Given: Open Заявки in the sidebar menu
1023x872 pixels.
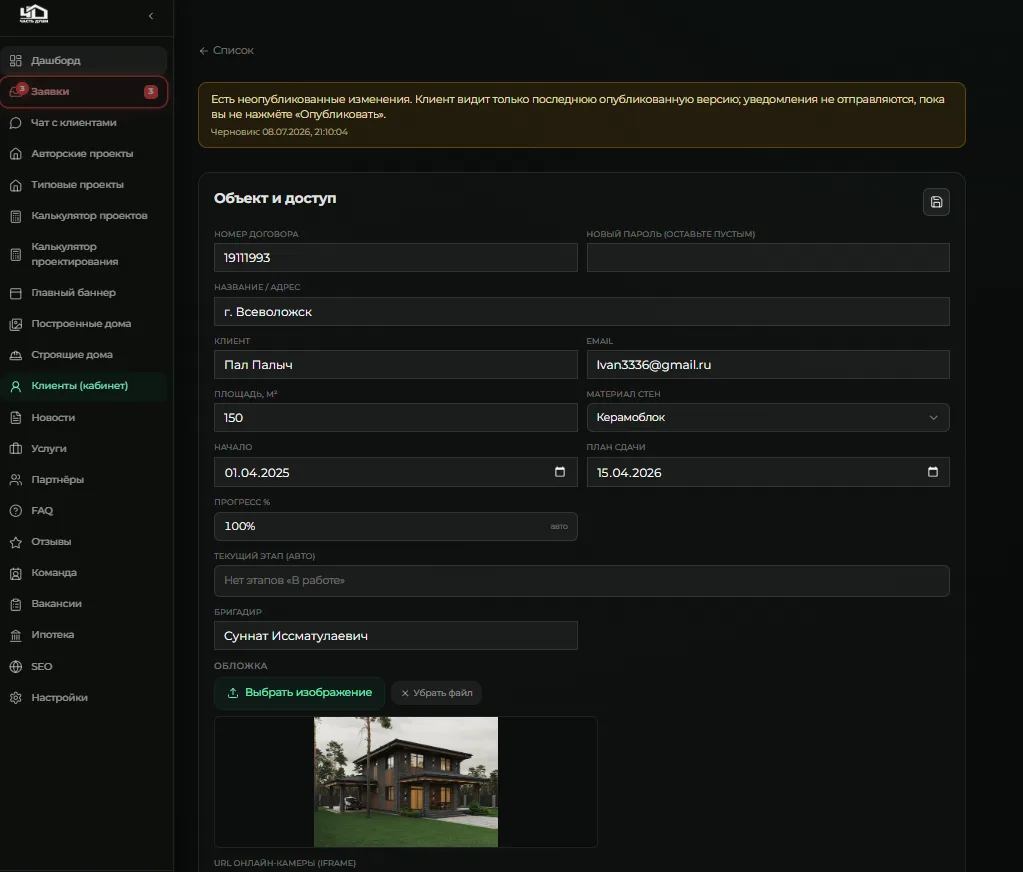Looking at the screenshot, I should click(84, 91).
